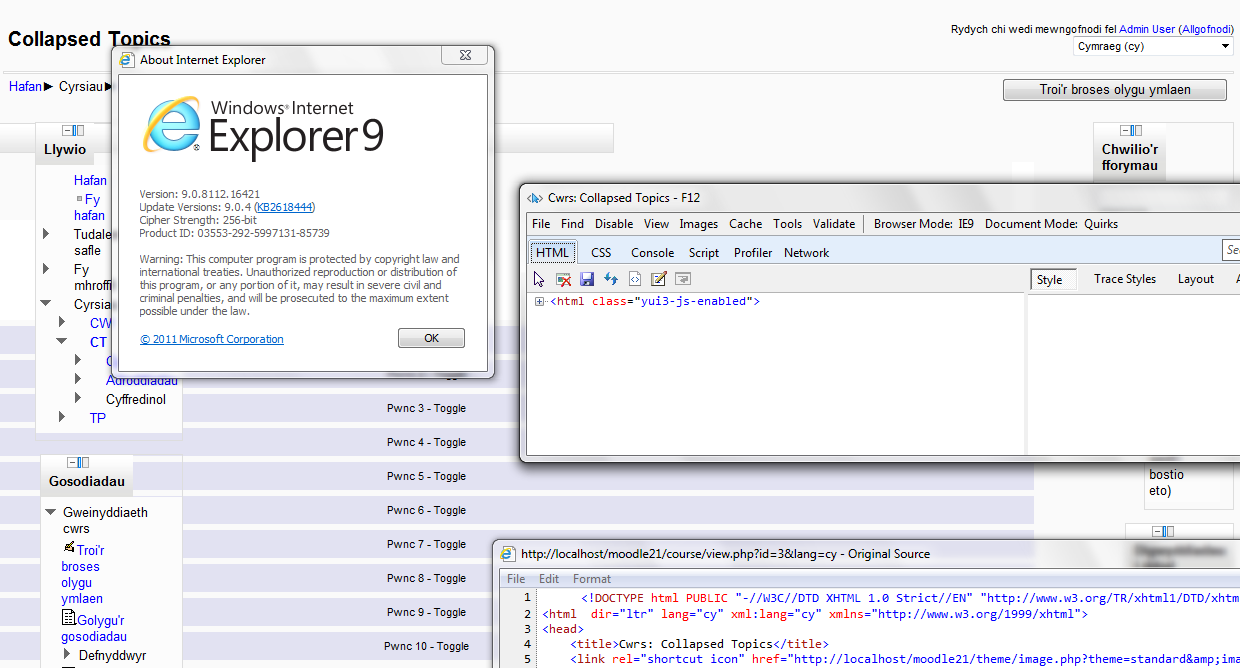Expand the html node in the DOM tree

click(540, 301)
